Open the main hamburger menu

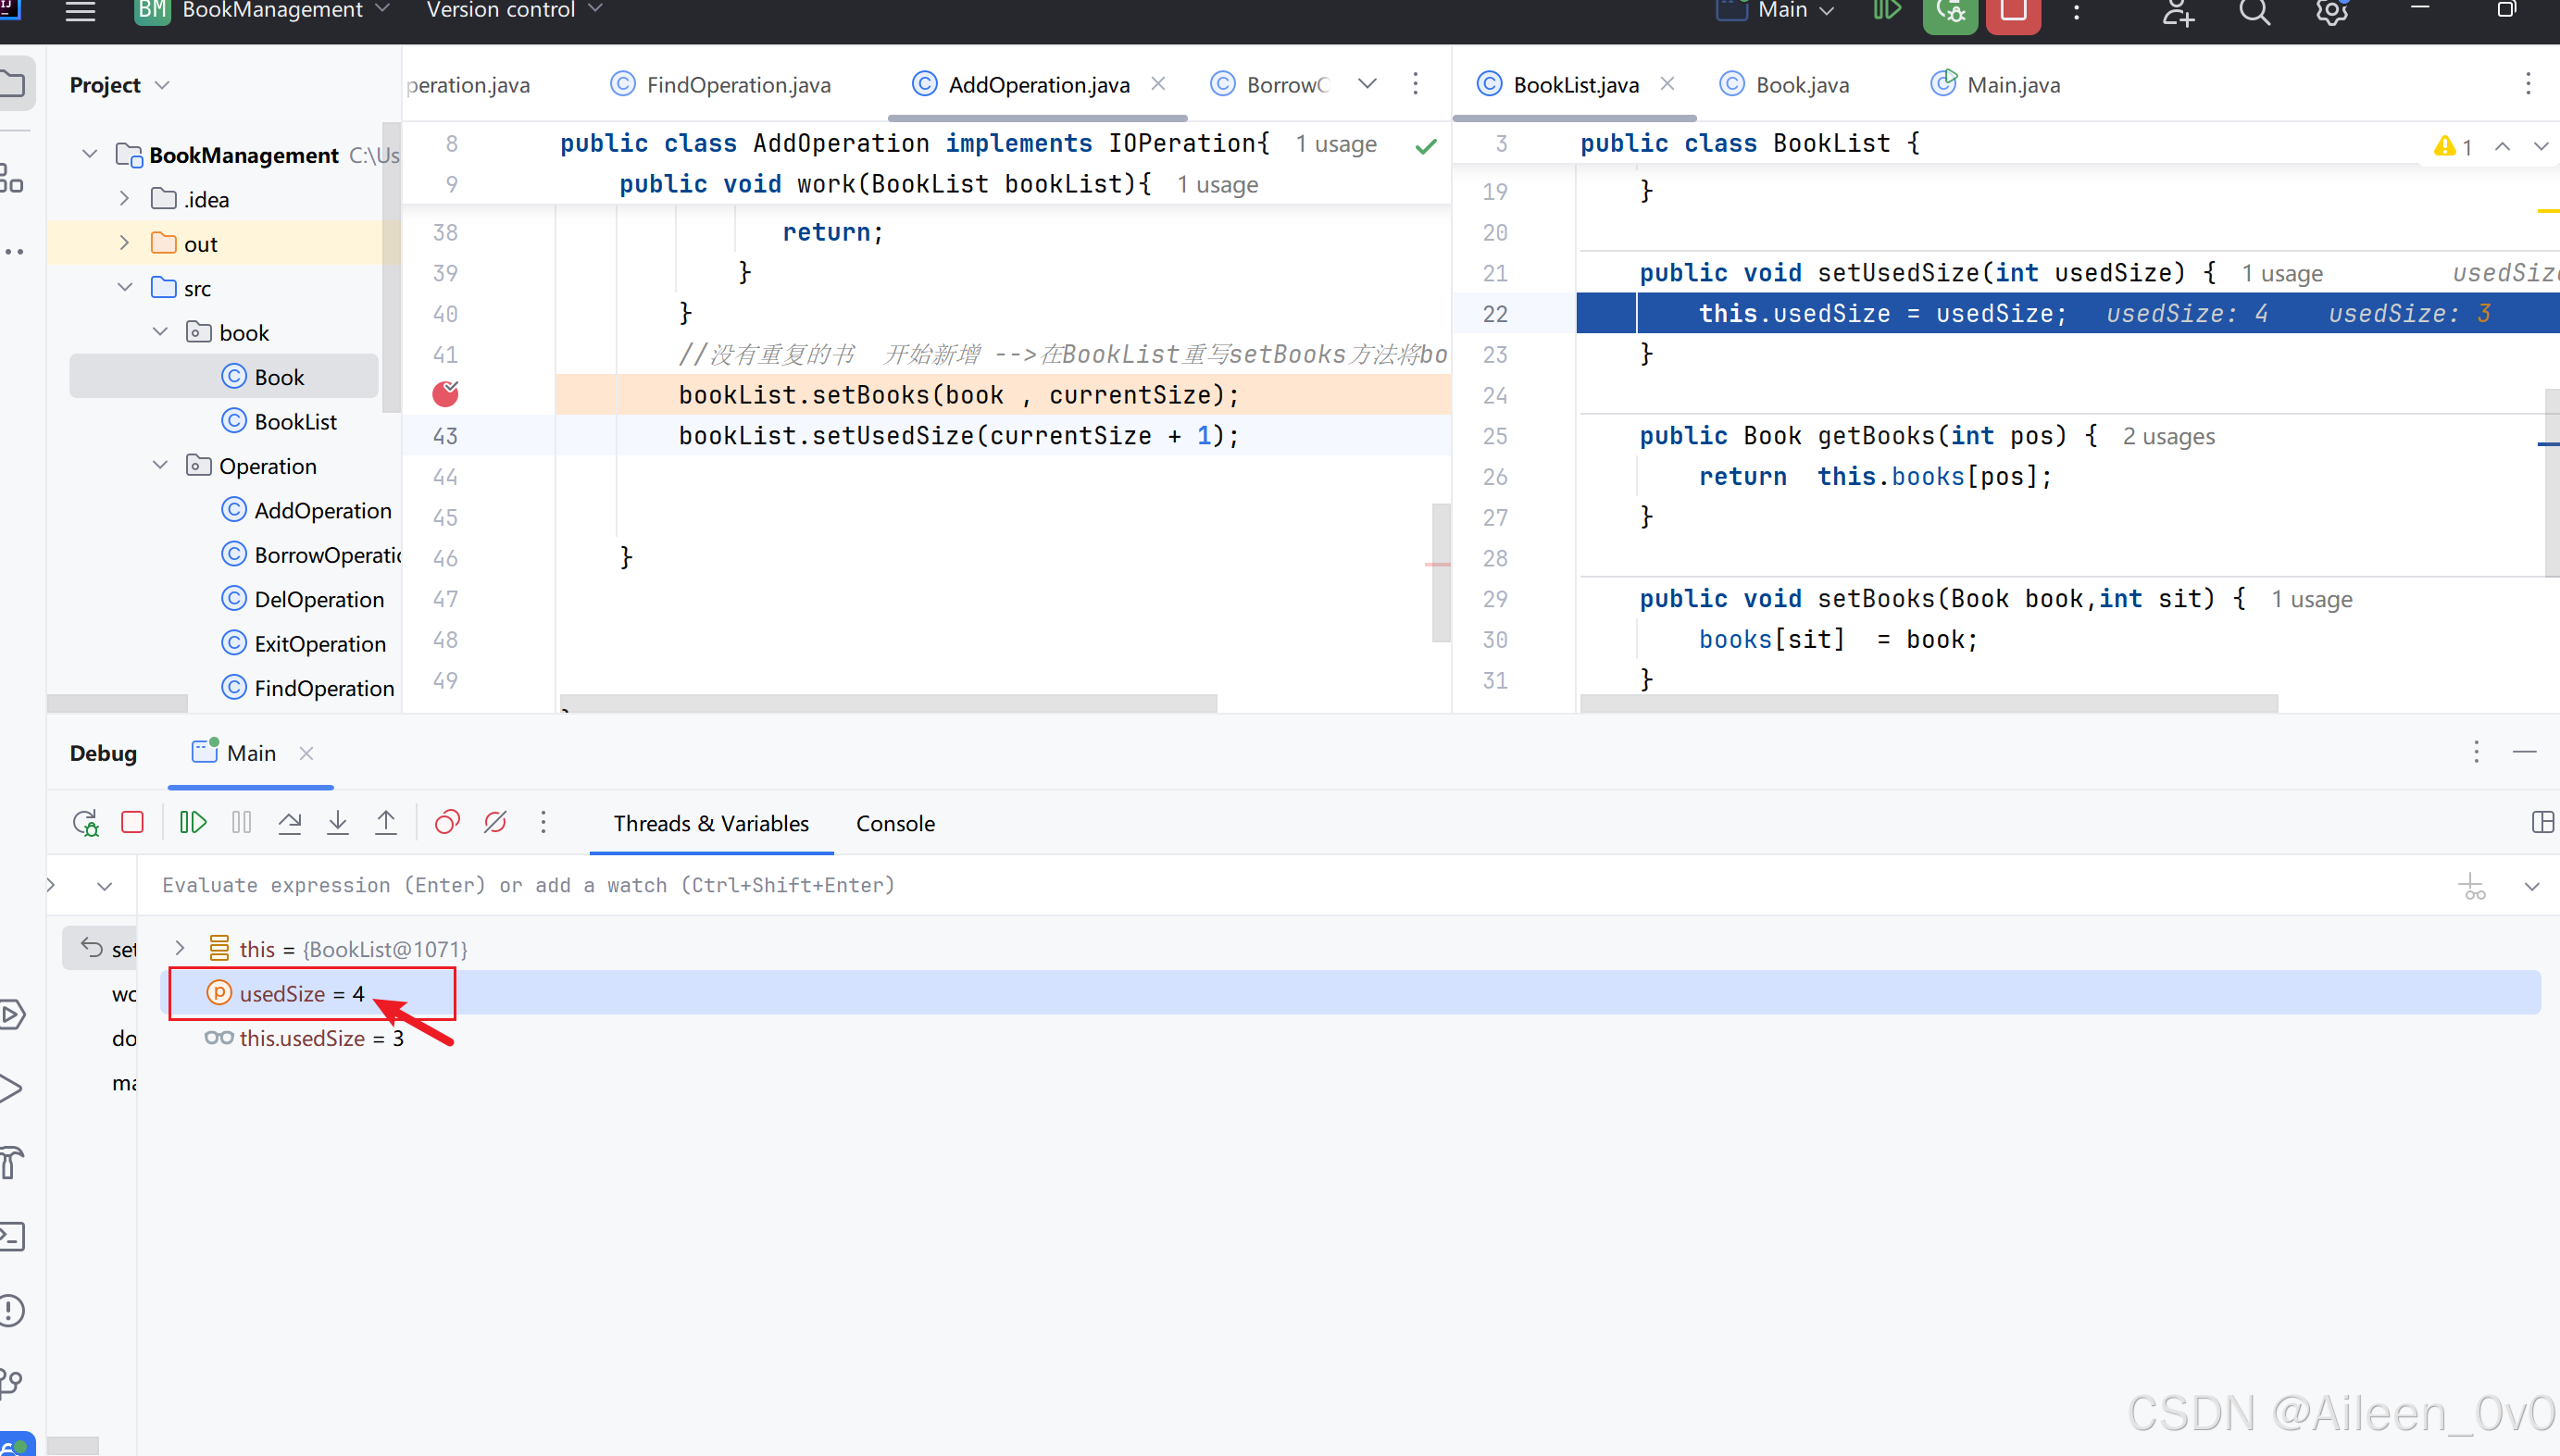(x=80, y=11)
